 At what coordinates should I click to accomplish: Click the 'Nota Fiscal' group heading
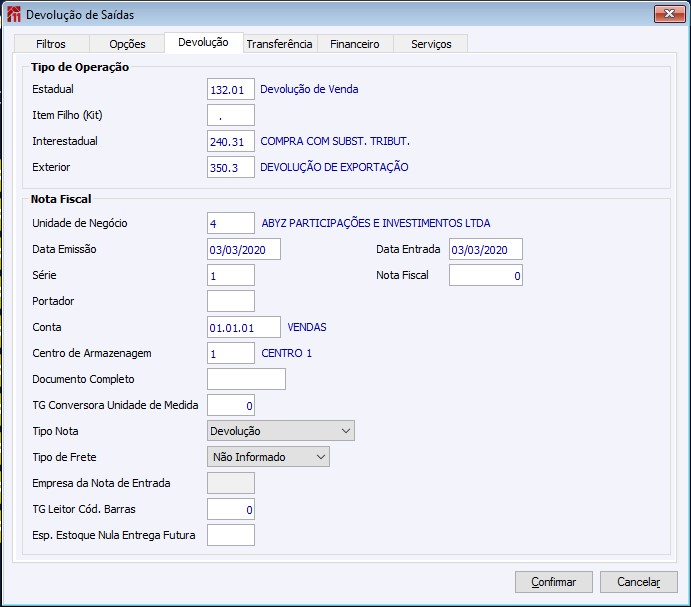click(61, 199)
